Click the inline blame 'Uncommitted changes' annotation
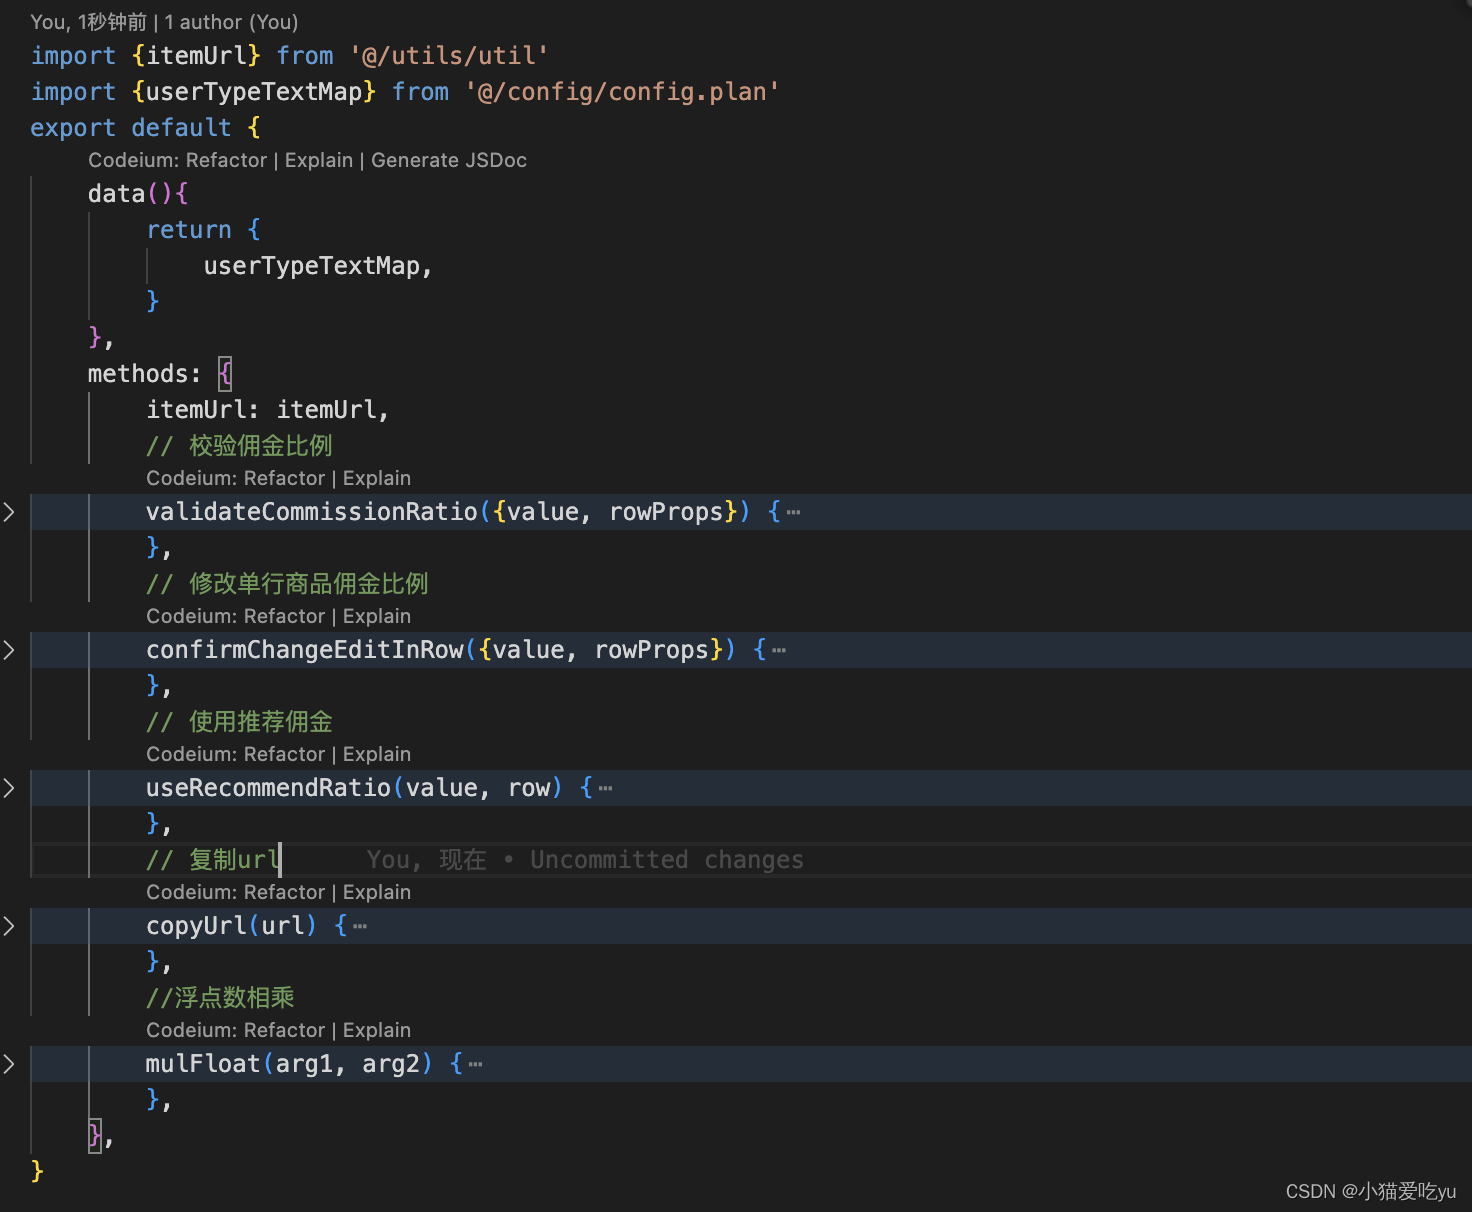 pos(585,860)
